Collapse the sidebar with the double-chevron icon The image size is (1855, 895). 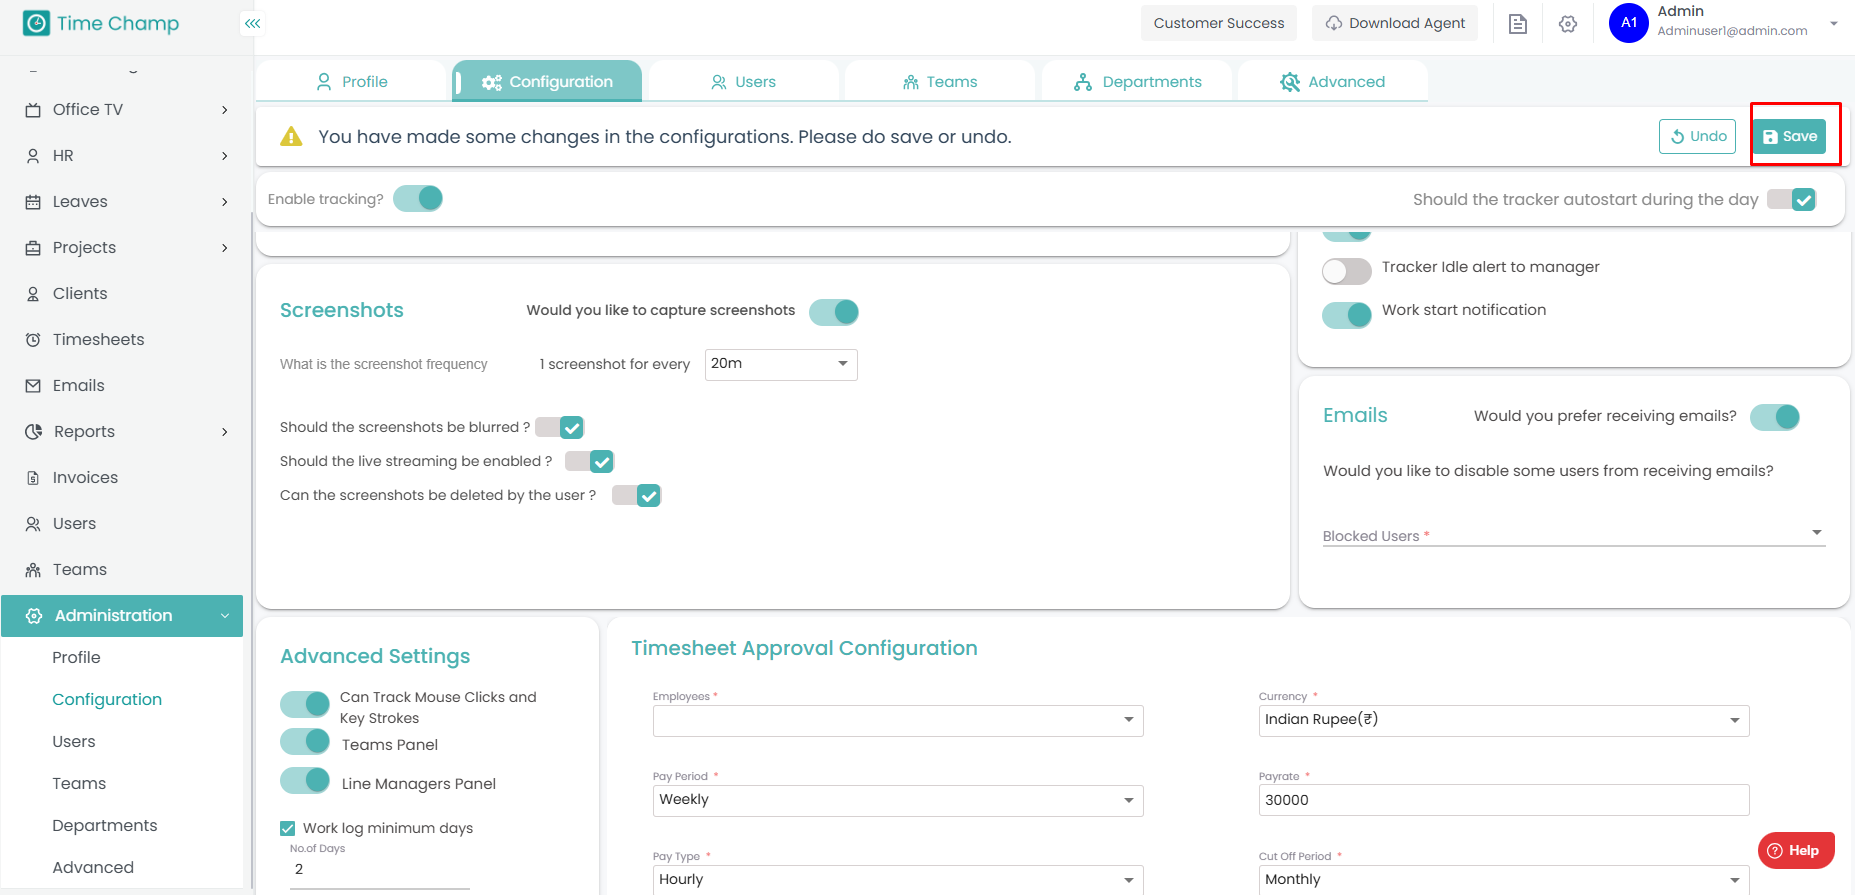pos(253,23)
